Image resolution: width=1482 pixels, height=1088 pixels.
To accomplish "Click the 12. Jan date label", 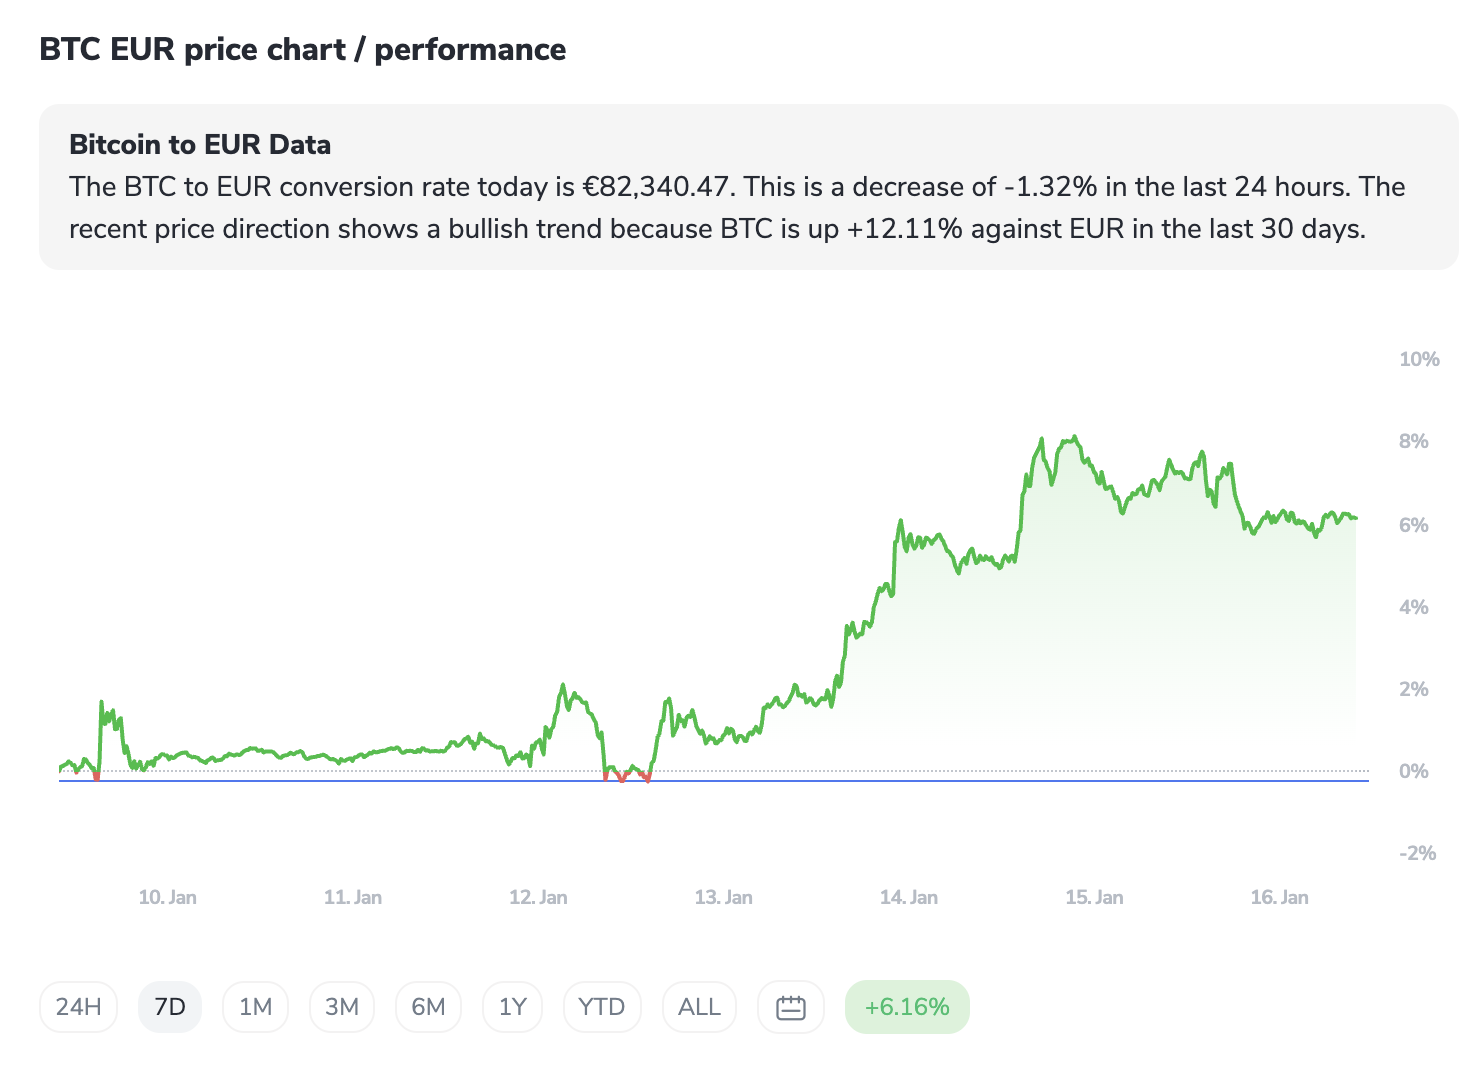I will (538, 897).
